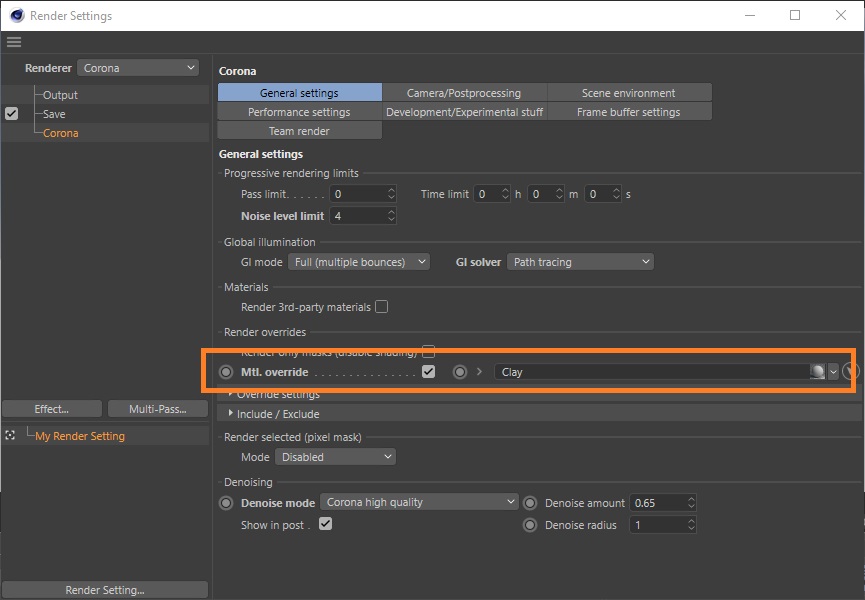Click the Effect... button

(52, 409)
